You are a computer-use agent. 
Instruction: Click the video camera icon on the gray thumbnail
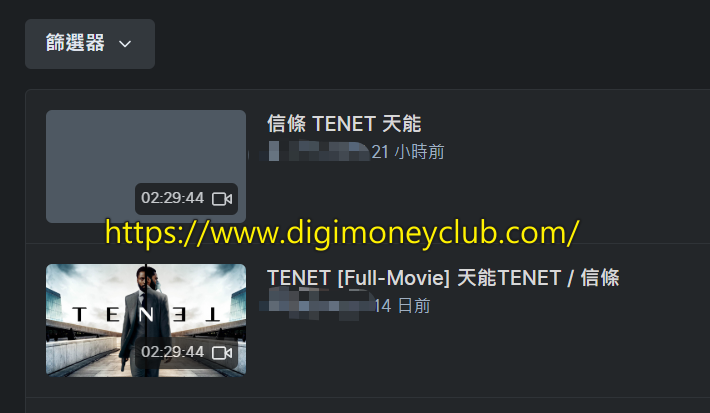[222, 199]
